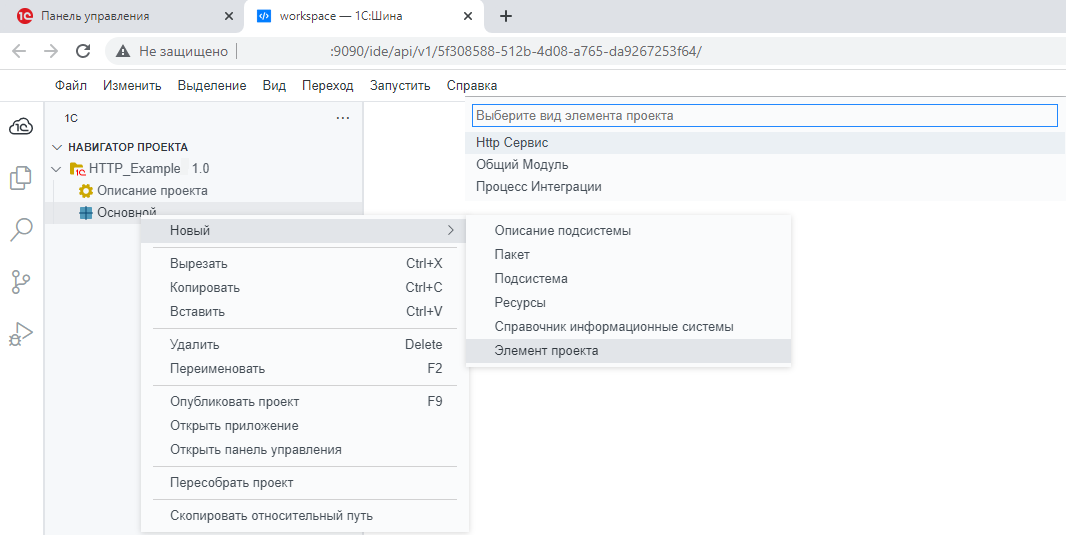Open a new browser tab with plus button

click(506, 16)
